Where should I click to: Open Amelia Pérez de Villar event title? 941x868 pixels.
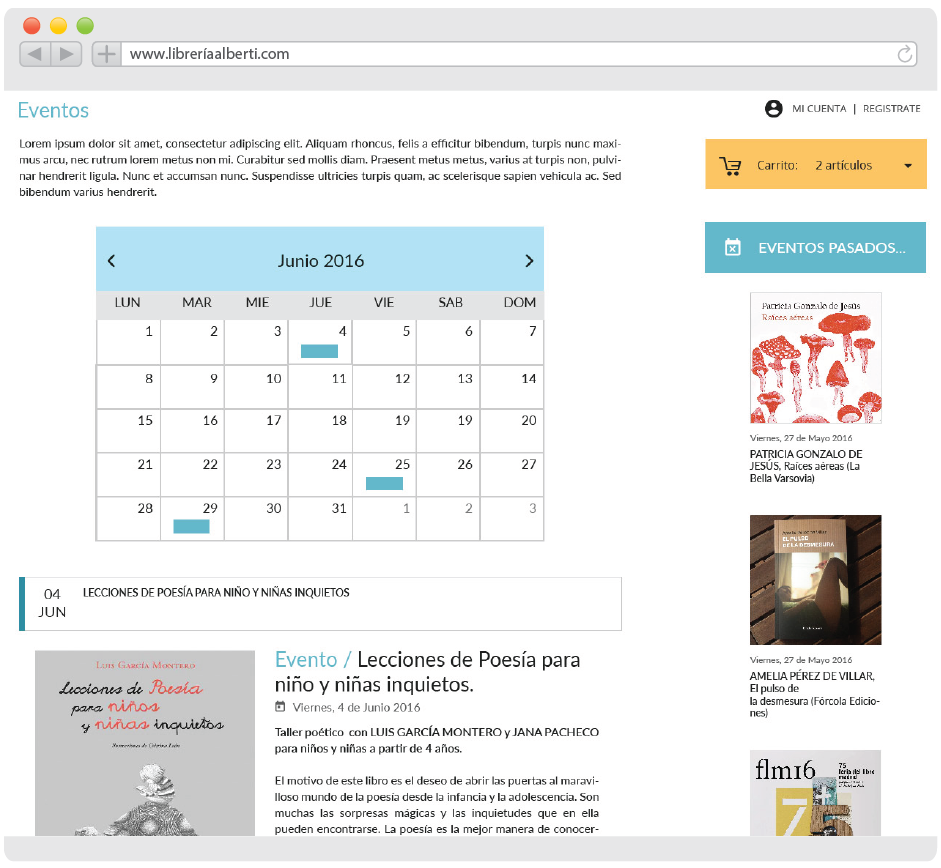814,695
